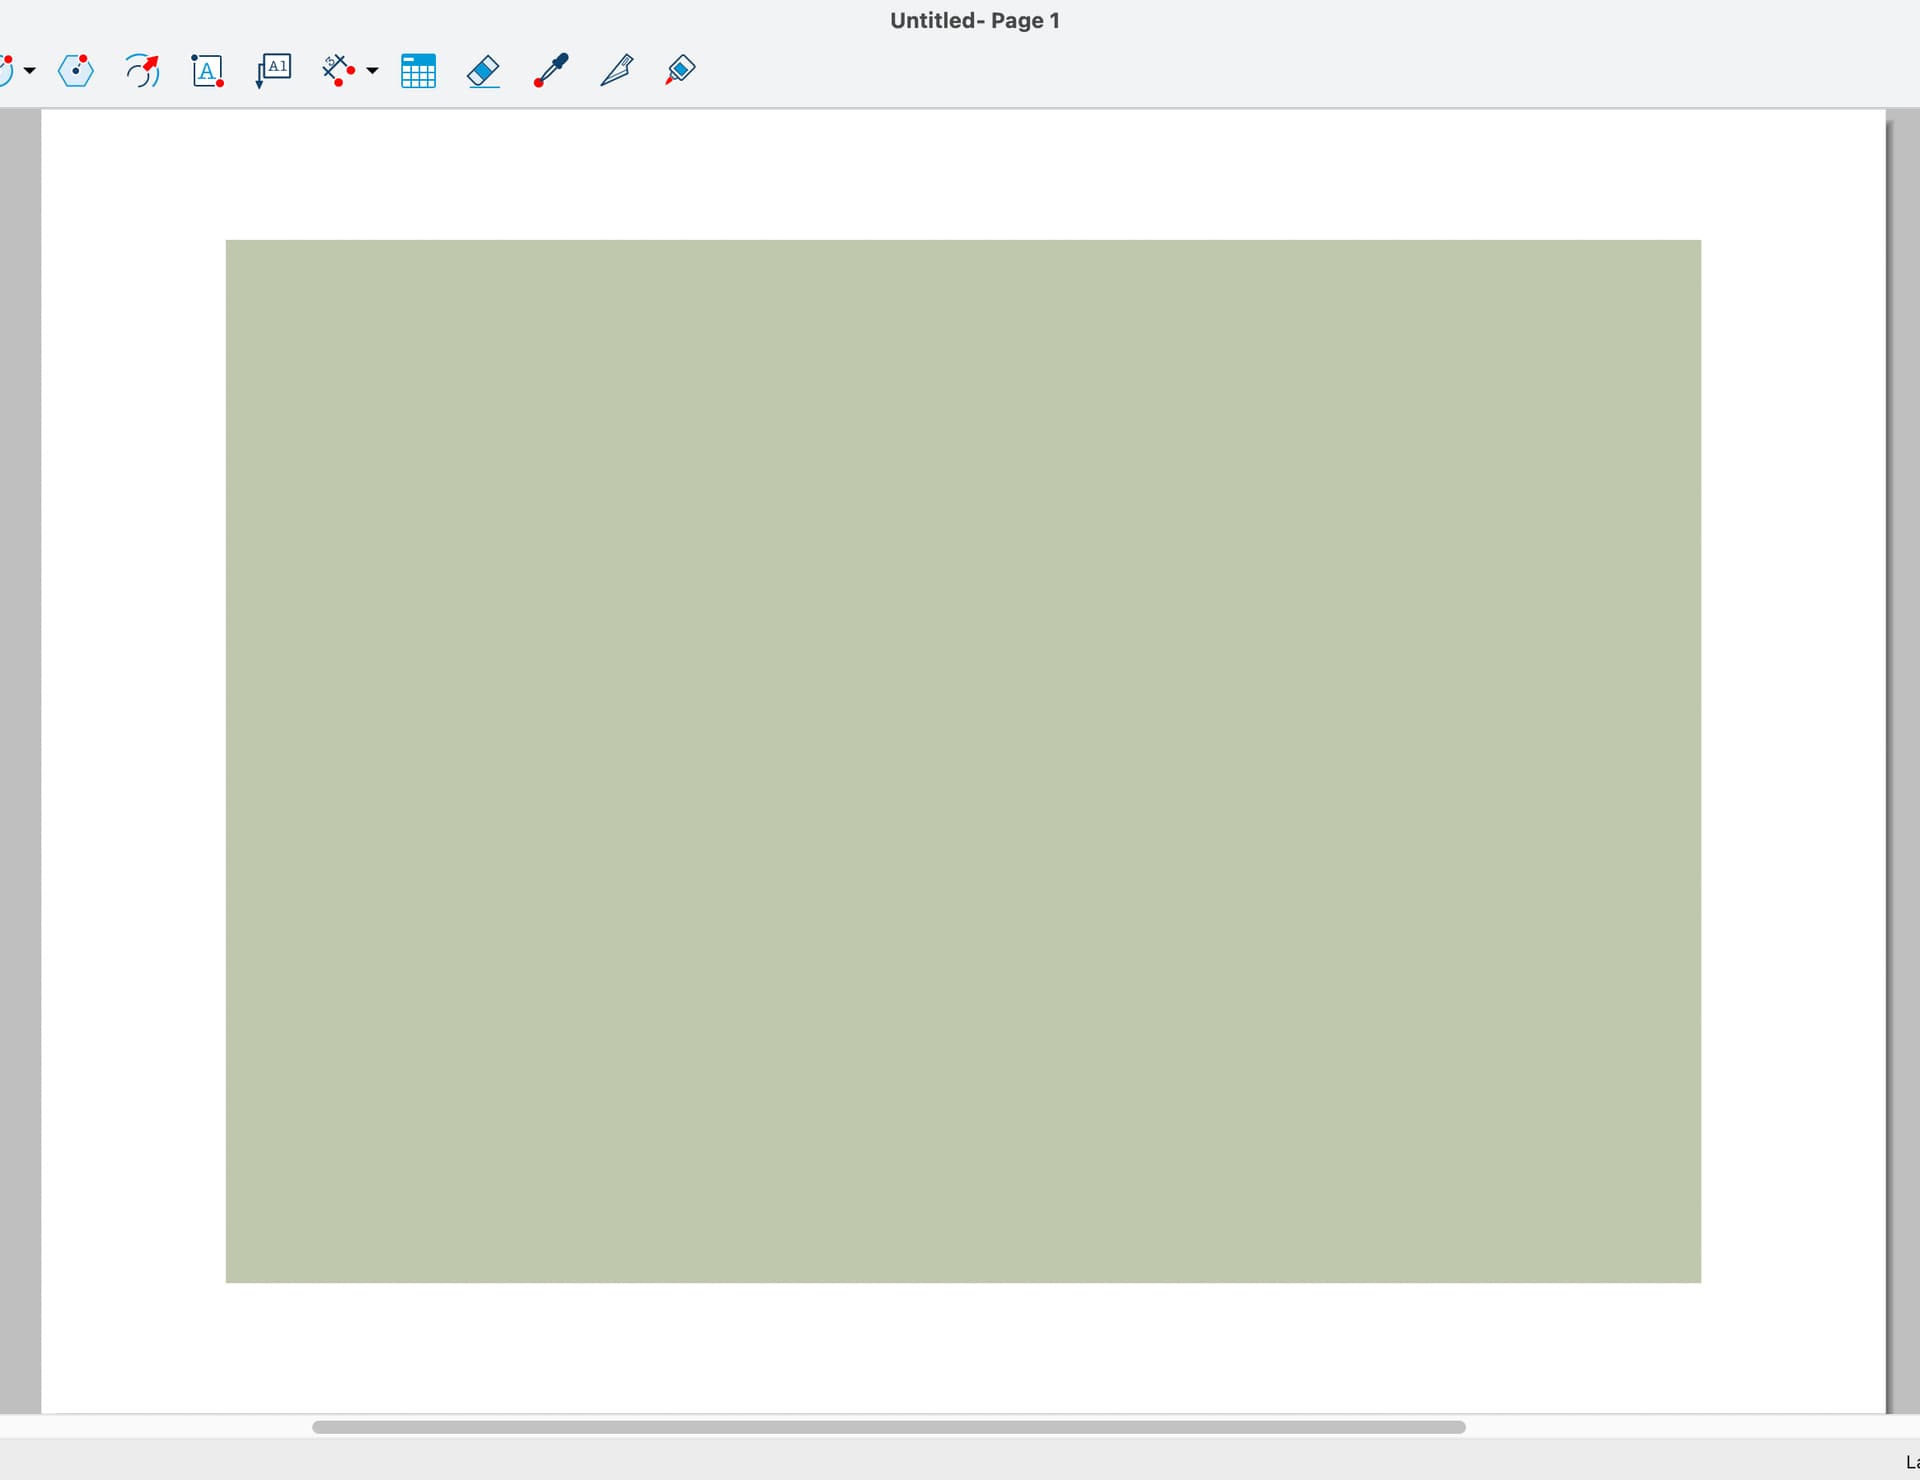The height and width of the screenshot is (1480, 1920).
Task: Select the sage green rectangle on canvas
Action: tap(962, 760)
